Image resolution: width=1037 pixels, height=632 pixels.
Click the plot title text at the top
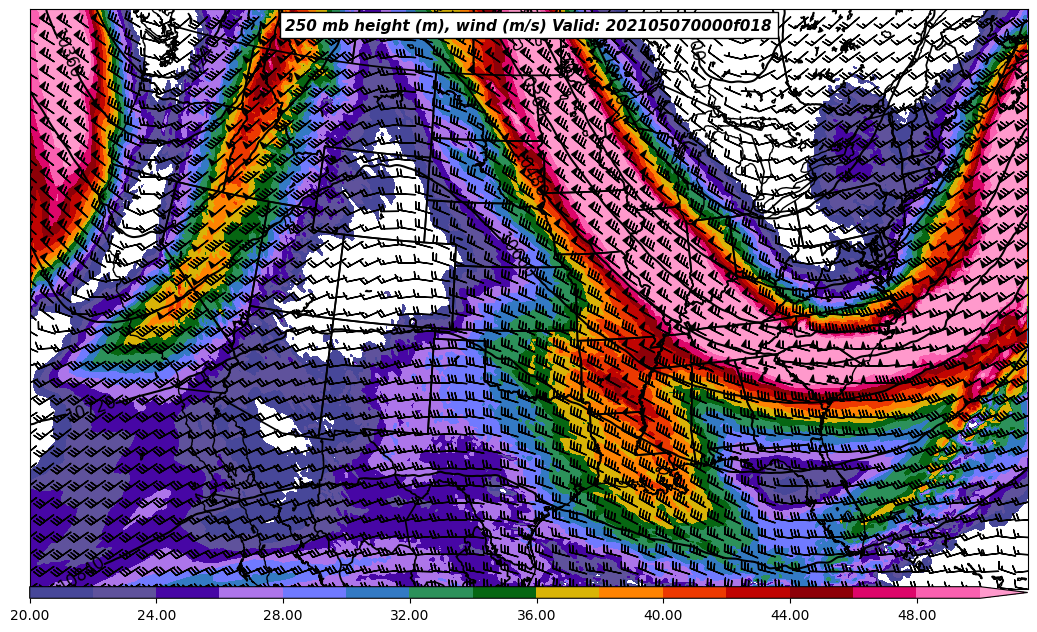coord(528,25)
